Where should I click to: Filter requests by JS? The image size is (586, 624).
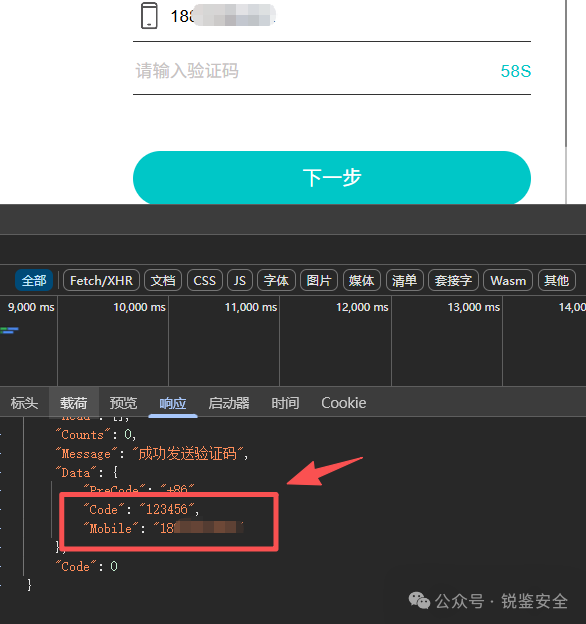(239, 281)
